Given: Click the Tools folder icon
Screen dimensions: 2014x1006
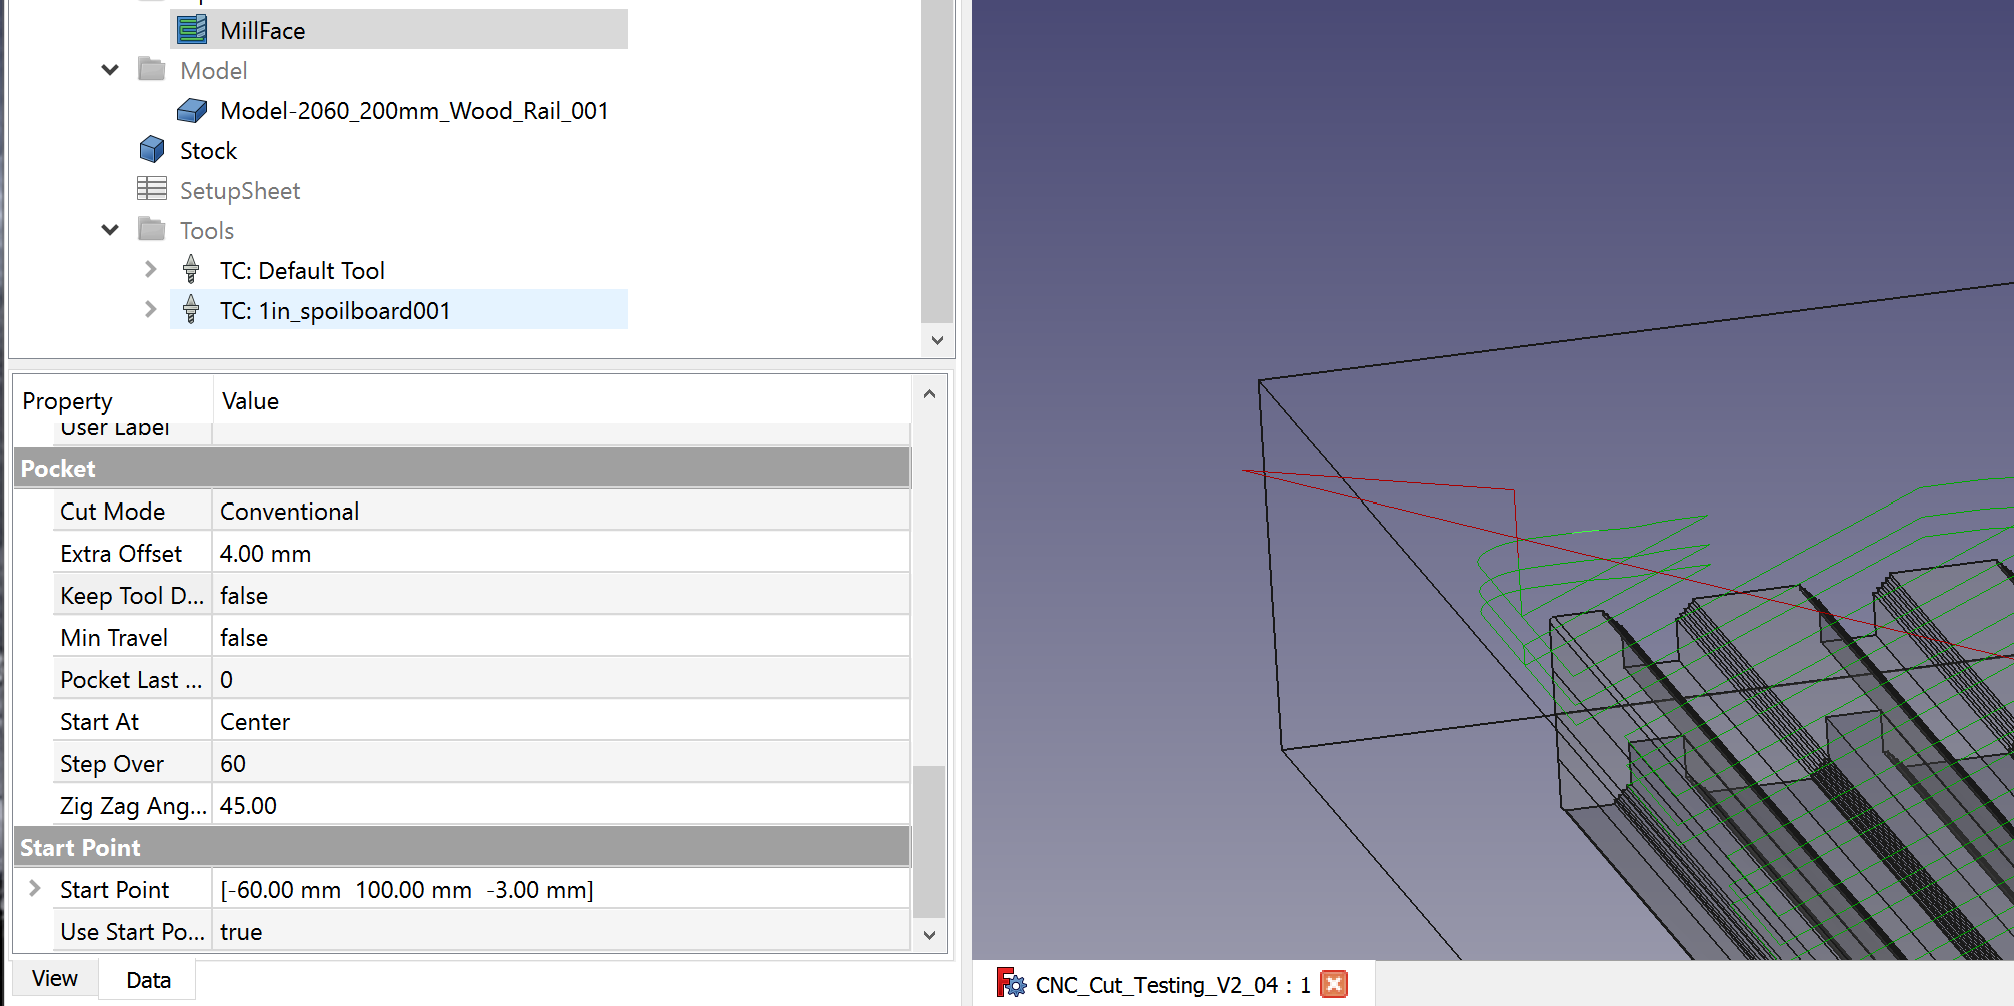Looking at the screenshot, I should (151, 229).
